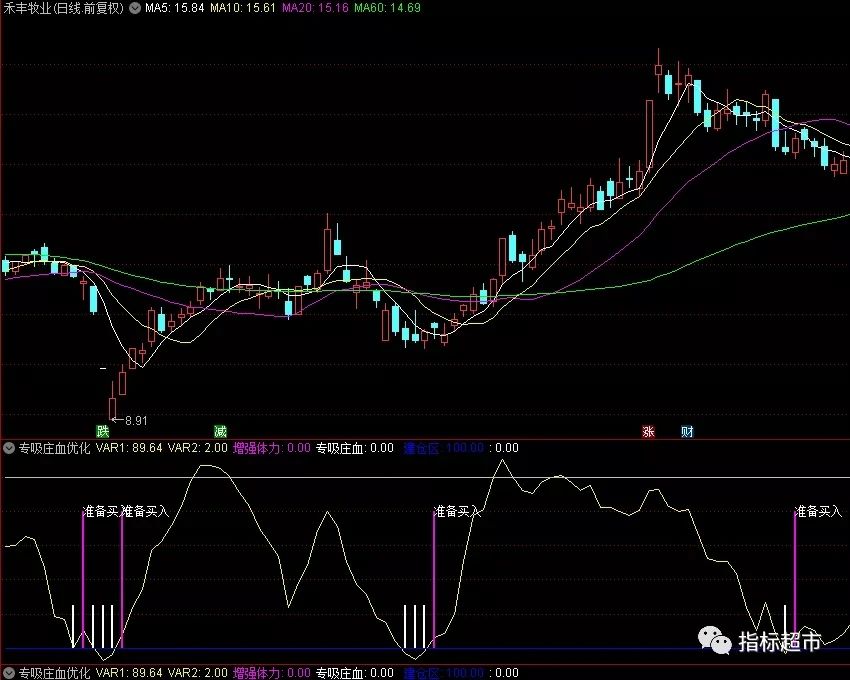The width and height of the screenshot is (850, 680).
Task: Click the middle 准备买入 signal label
Action: (x=458, y=511)
